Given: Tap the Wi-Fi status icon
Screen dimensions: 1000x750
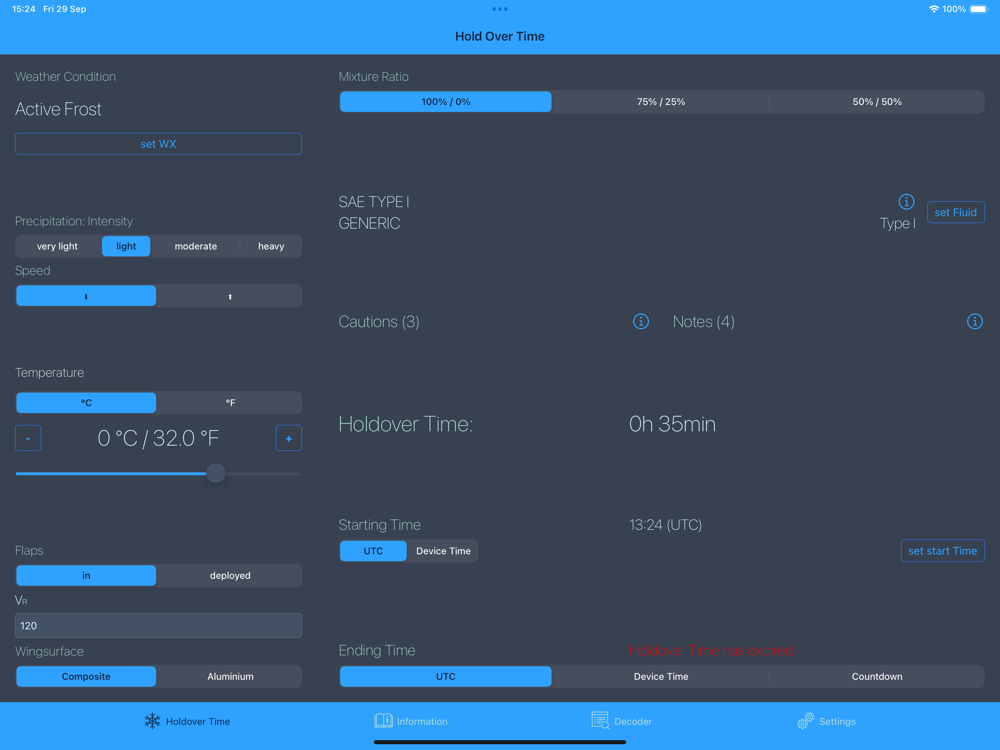Looking at the screenshot, I should point(934,9).
